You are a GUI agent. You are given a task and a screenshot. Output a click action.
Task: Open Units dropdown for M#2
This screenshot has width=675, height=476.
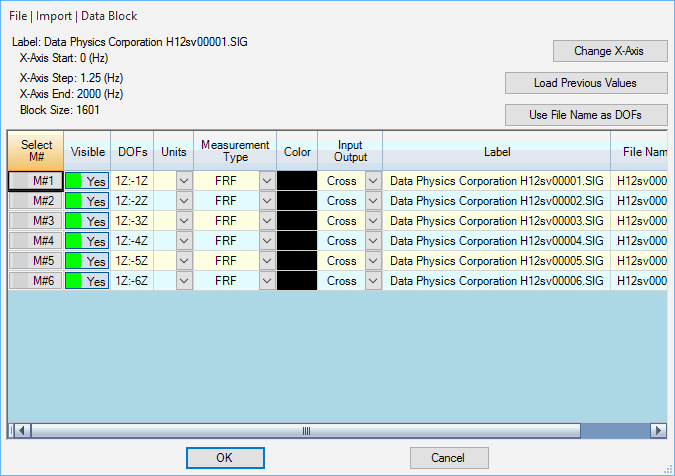click(x=184, y=201)
